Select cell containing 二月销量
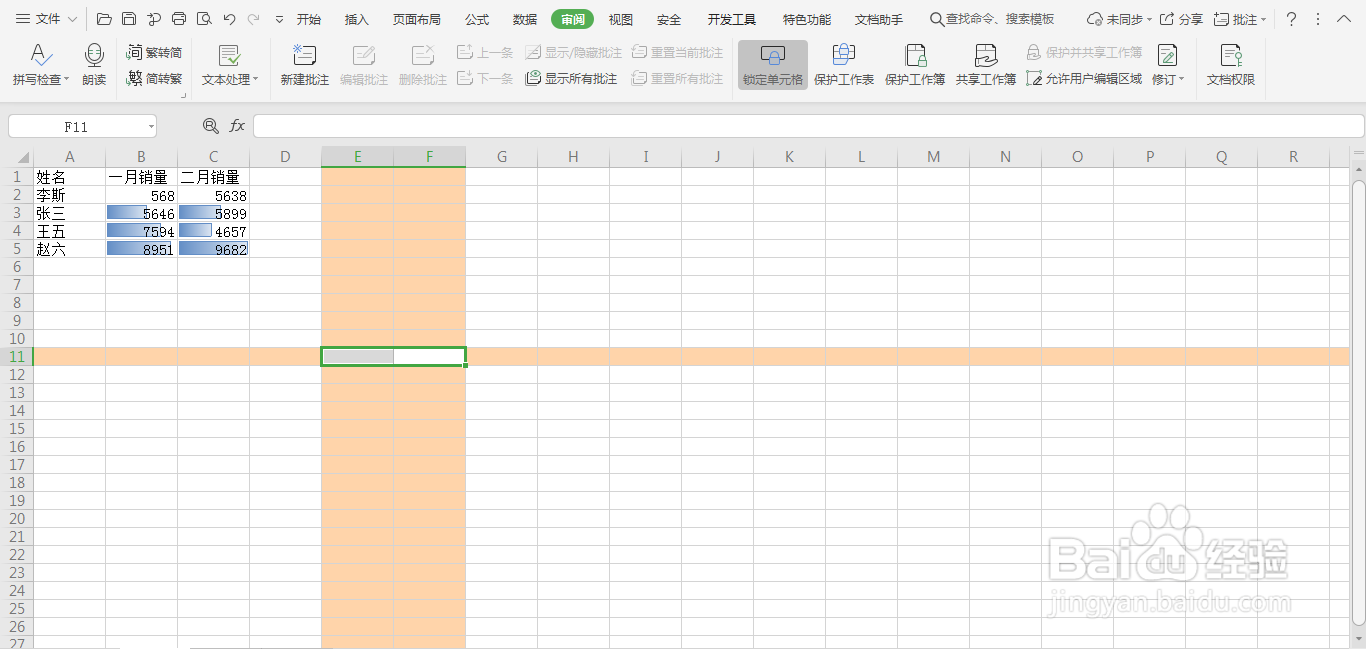 pos(213,177)
